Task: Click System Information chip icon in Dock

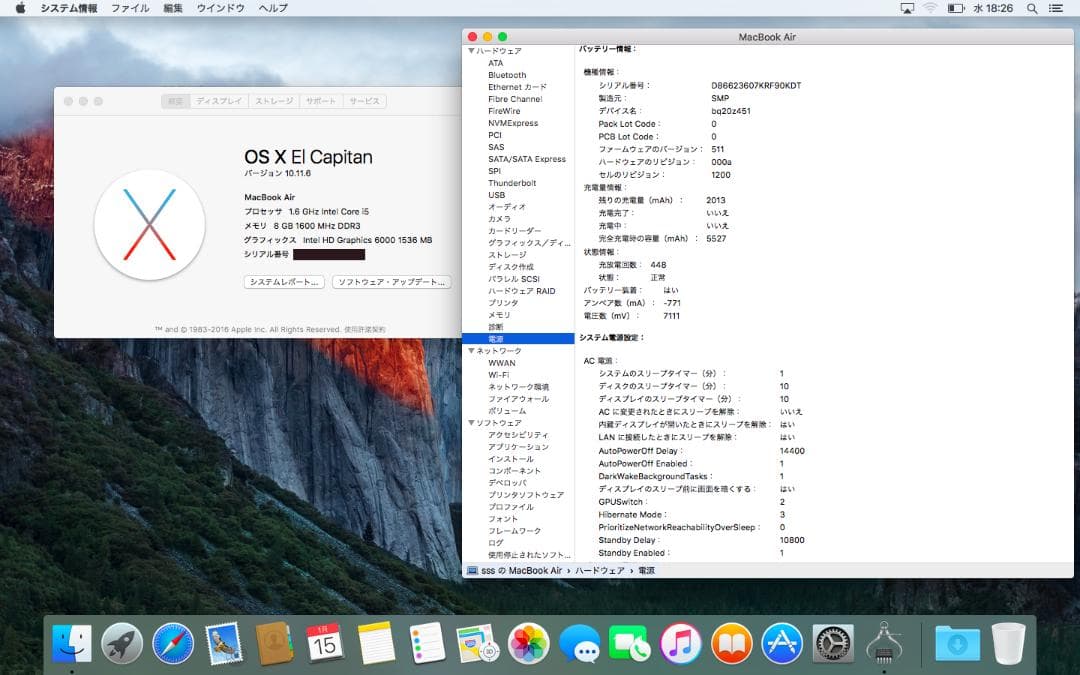Action: tap(884, 643)
